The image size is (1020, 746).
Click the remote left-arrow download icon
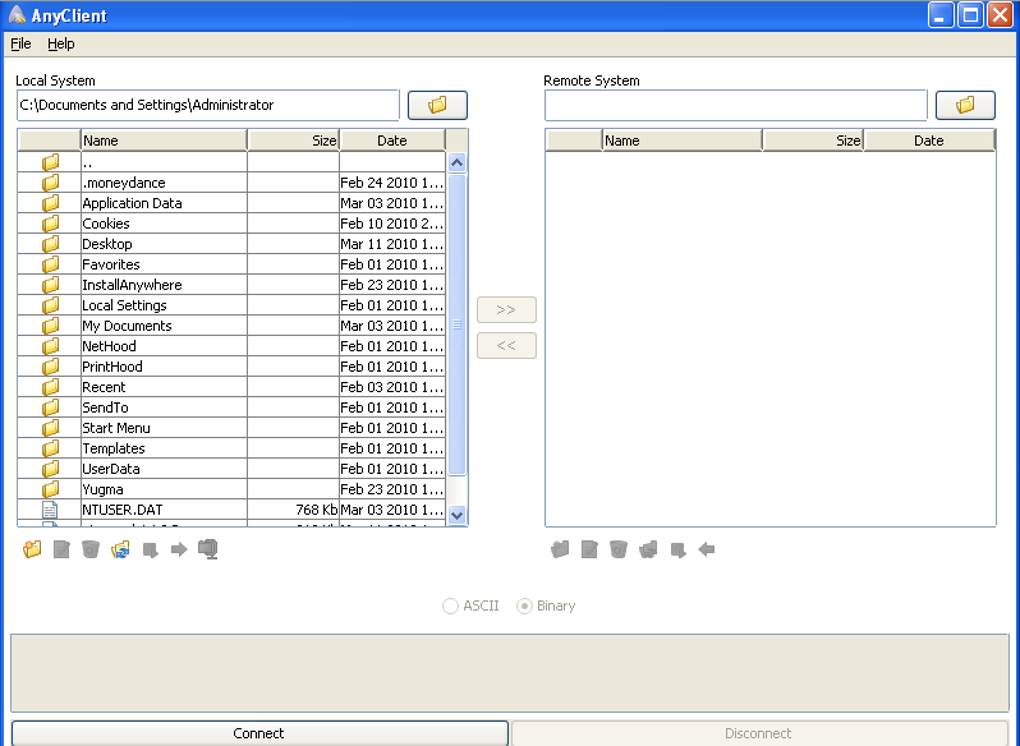[x=706, y=550]
